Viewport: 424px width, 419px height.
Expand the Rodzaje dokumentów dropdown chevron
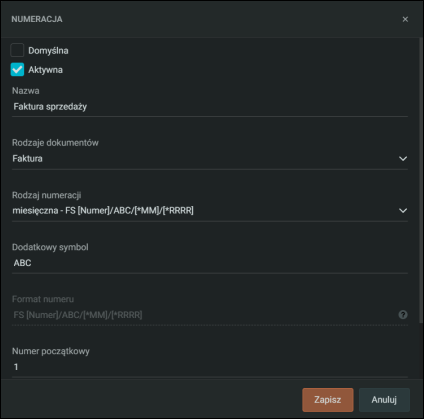403,159
